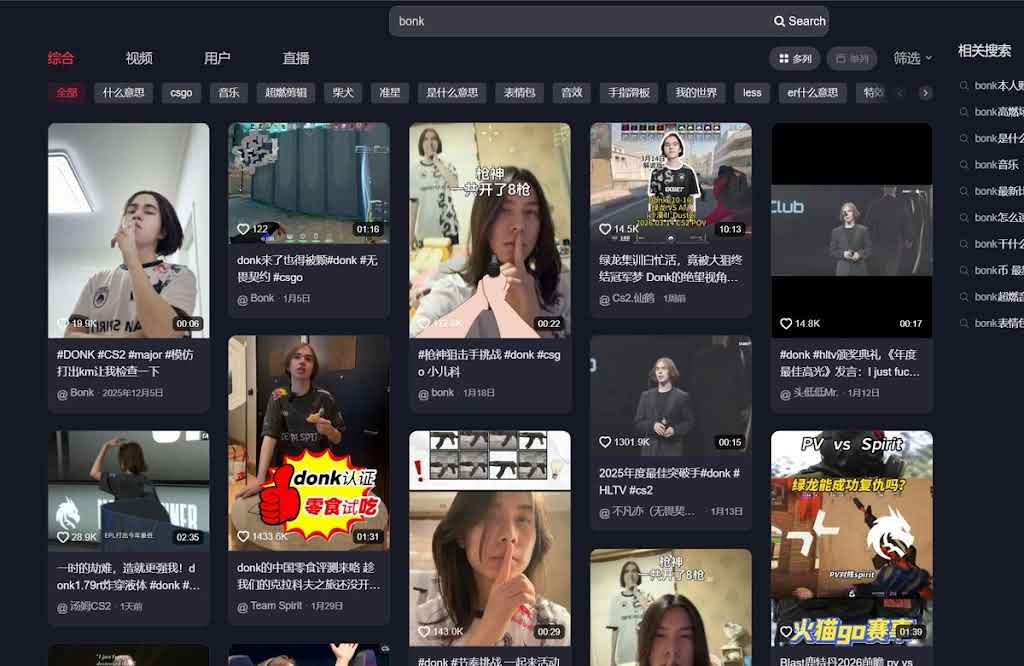Select the 全部 filter chip
The image size is (1024, 666).
tap(67, 93)
